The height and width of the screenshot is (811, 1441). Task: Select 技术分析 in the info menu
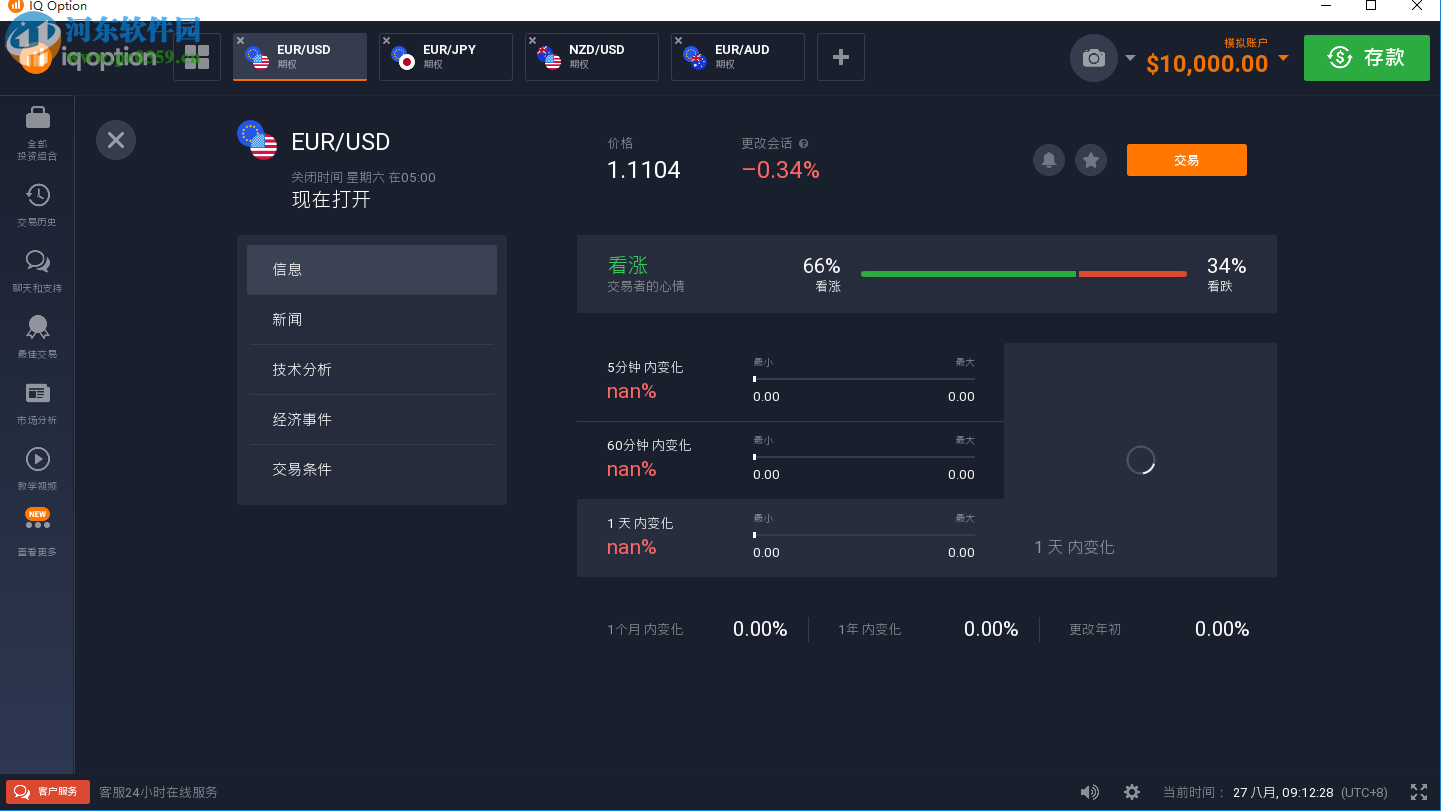[x=371, y=369]
